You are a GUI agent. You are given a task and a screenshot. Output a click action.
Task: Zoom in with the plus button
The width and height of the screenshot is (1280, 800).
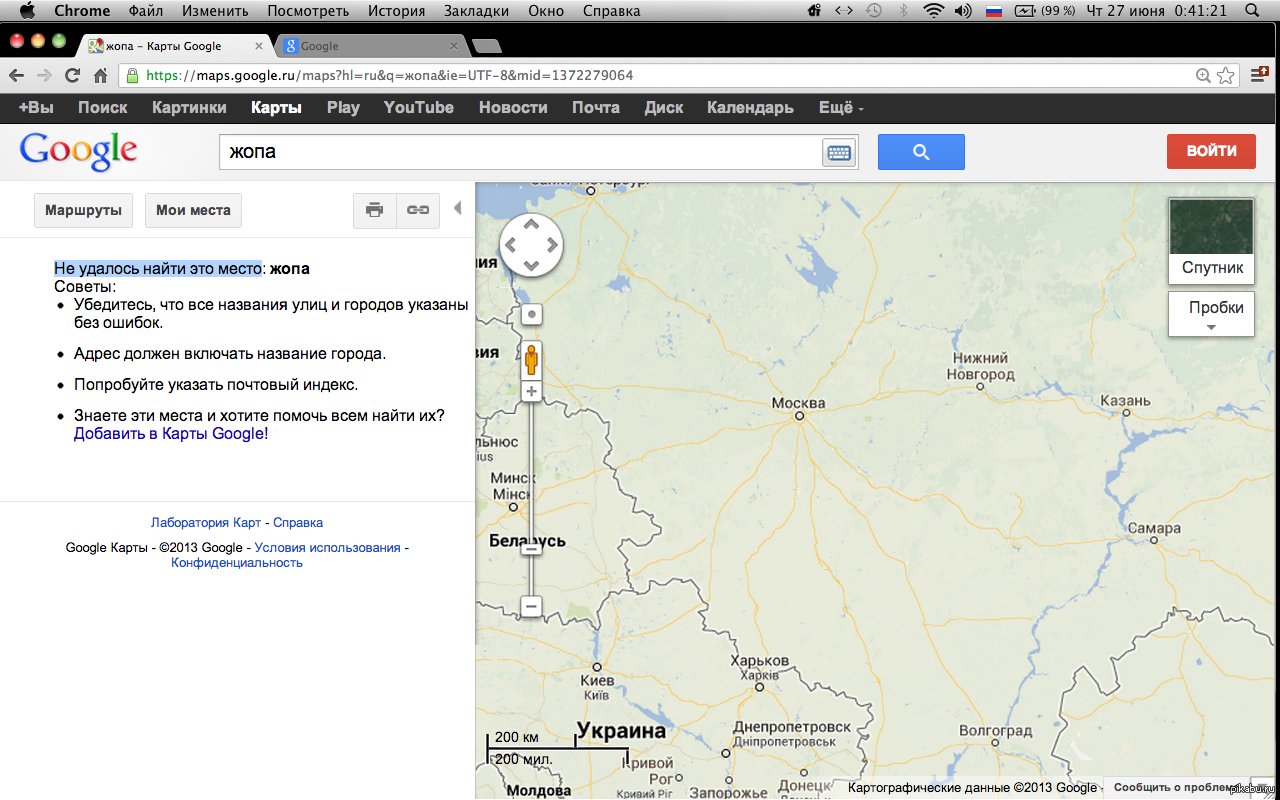point(532,391)
